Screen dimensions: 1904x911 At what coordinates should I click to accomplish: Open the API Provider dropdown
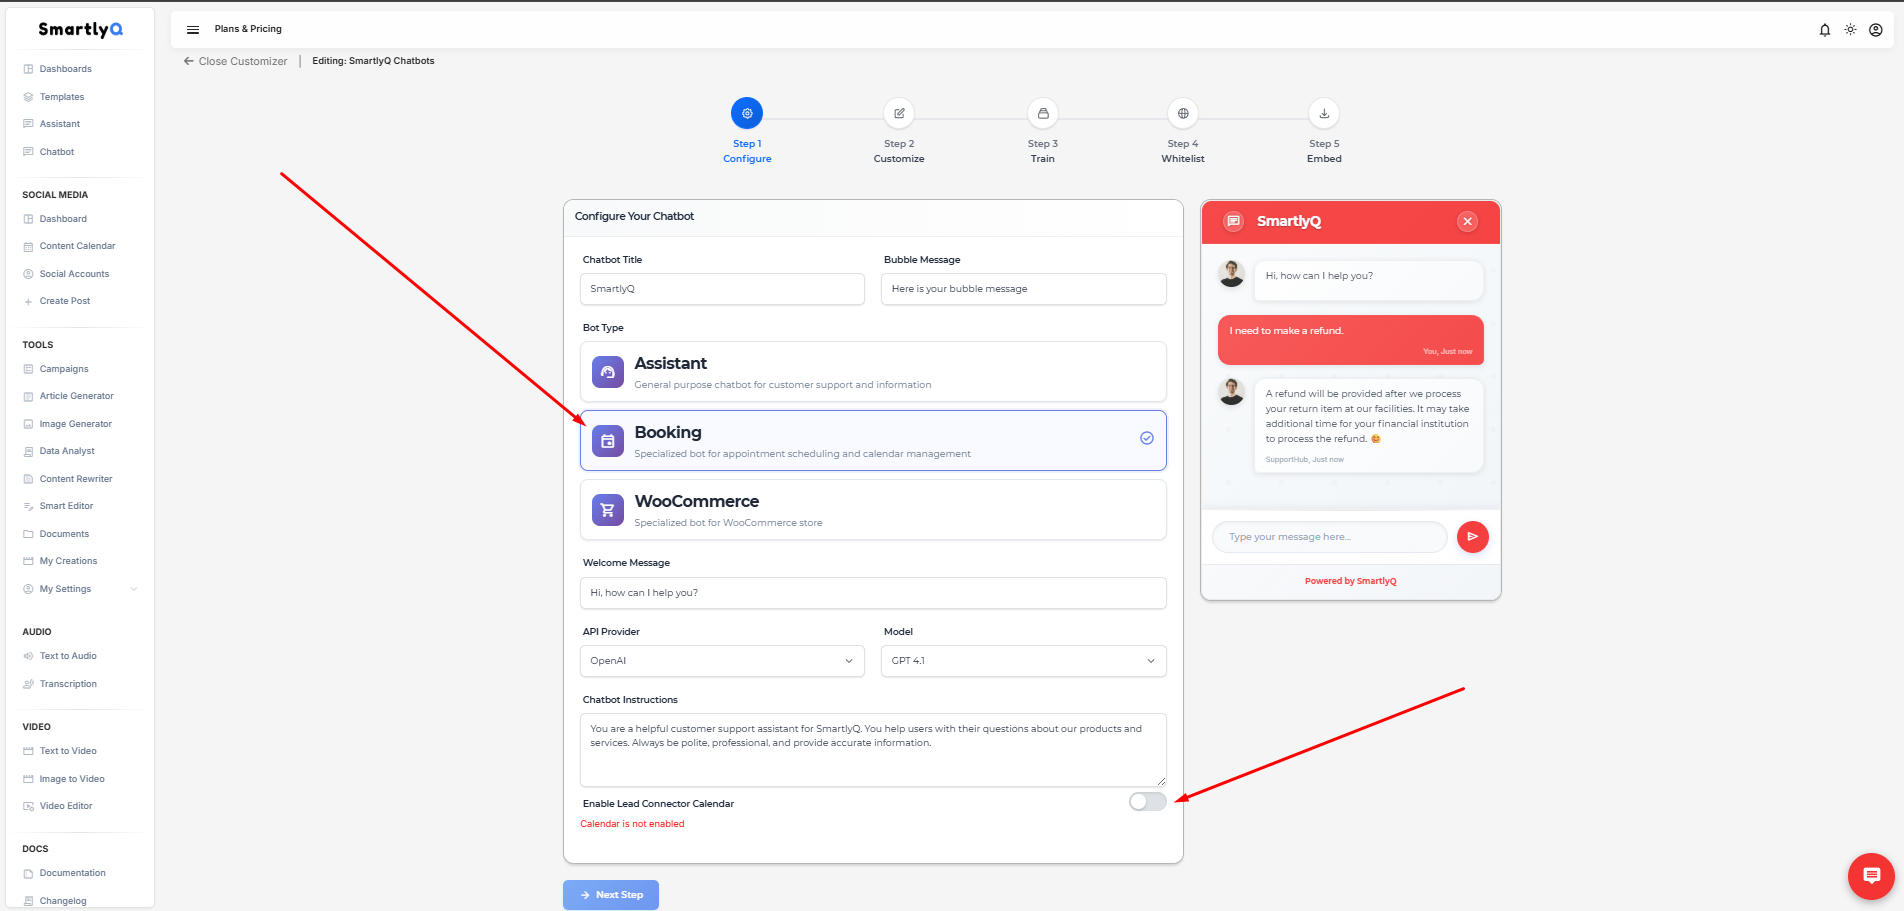[x=722, y=661]
